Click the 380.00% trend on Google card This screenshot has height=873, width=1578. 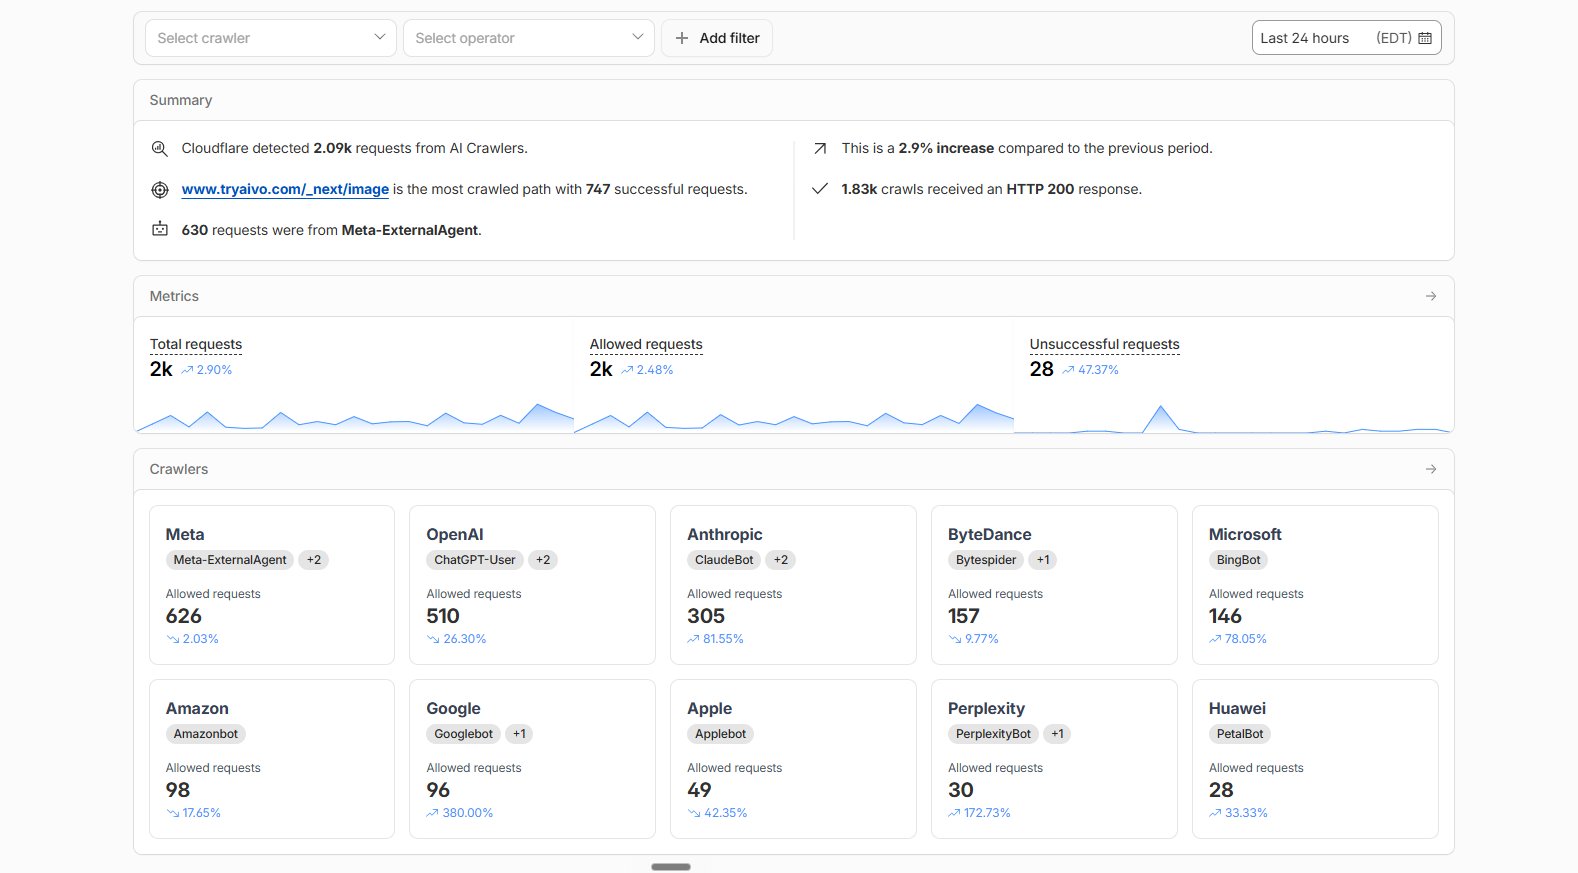coord(460,813)
